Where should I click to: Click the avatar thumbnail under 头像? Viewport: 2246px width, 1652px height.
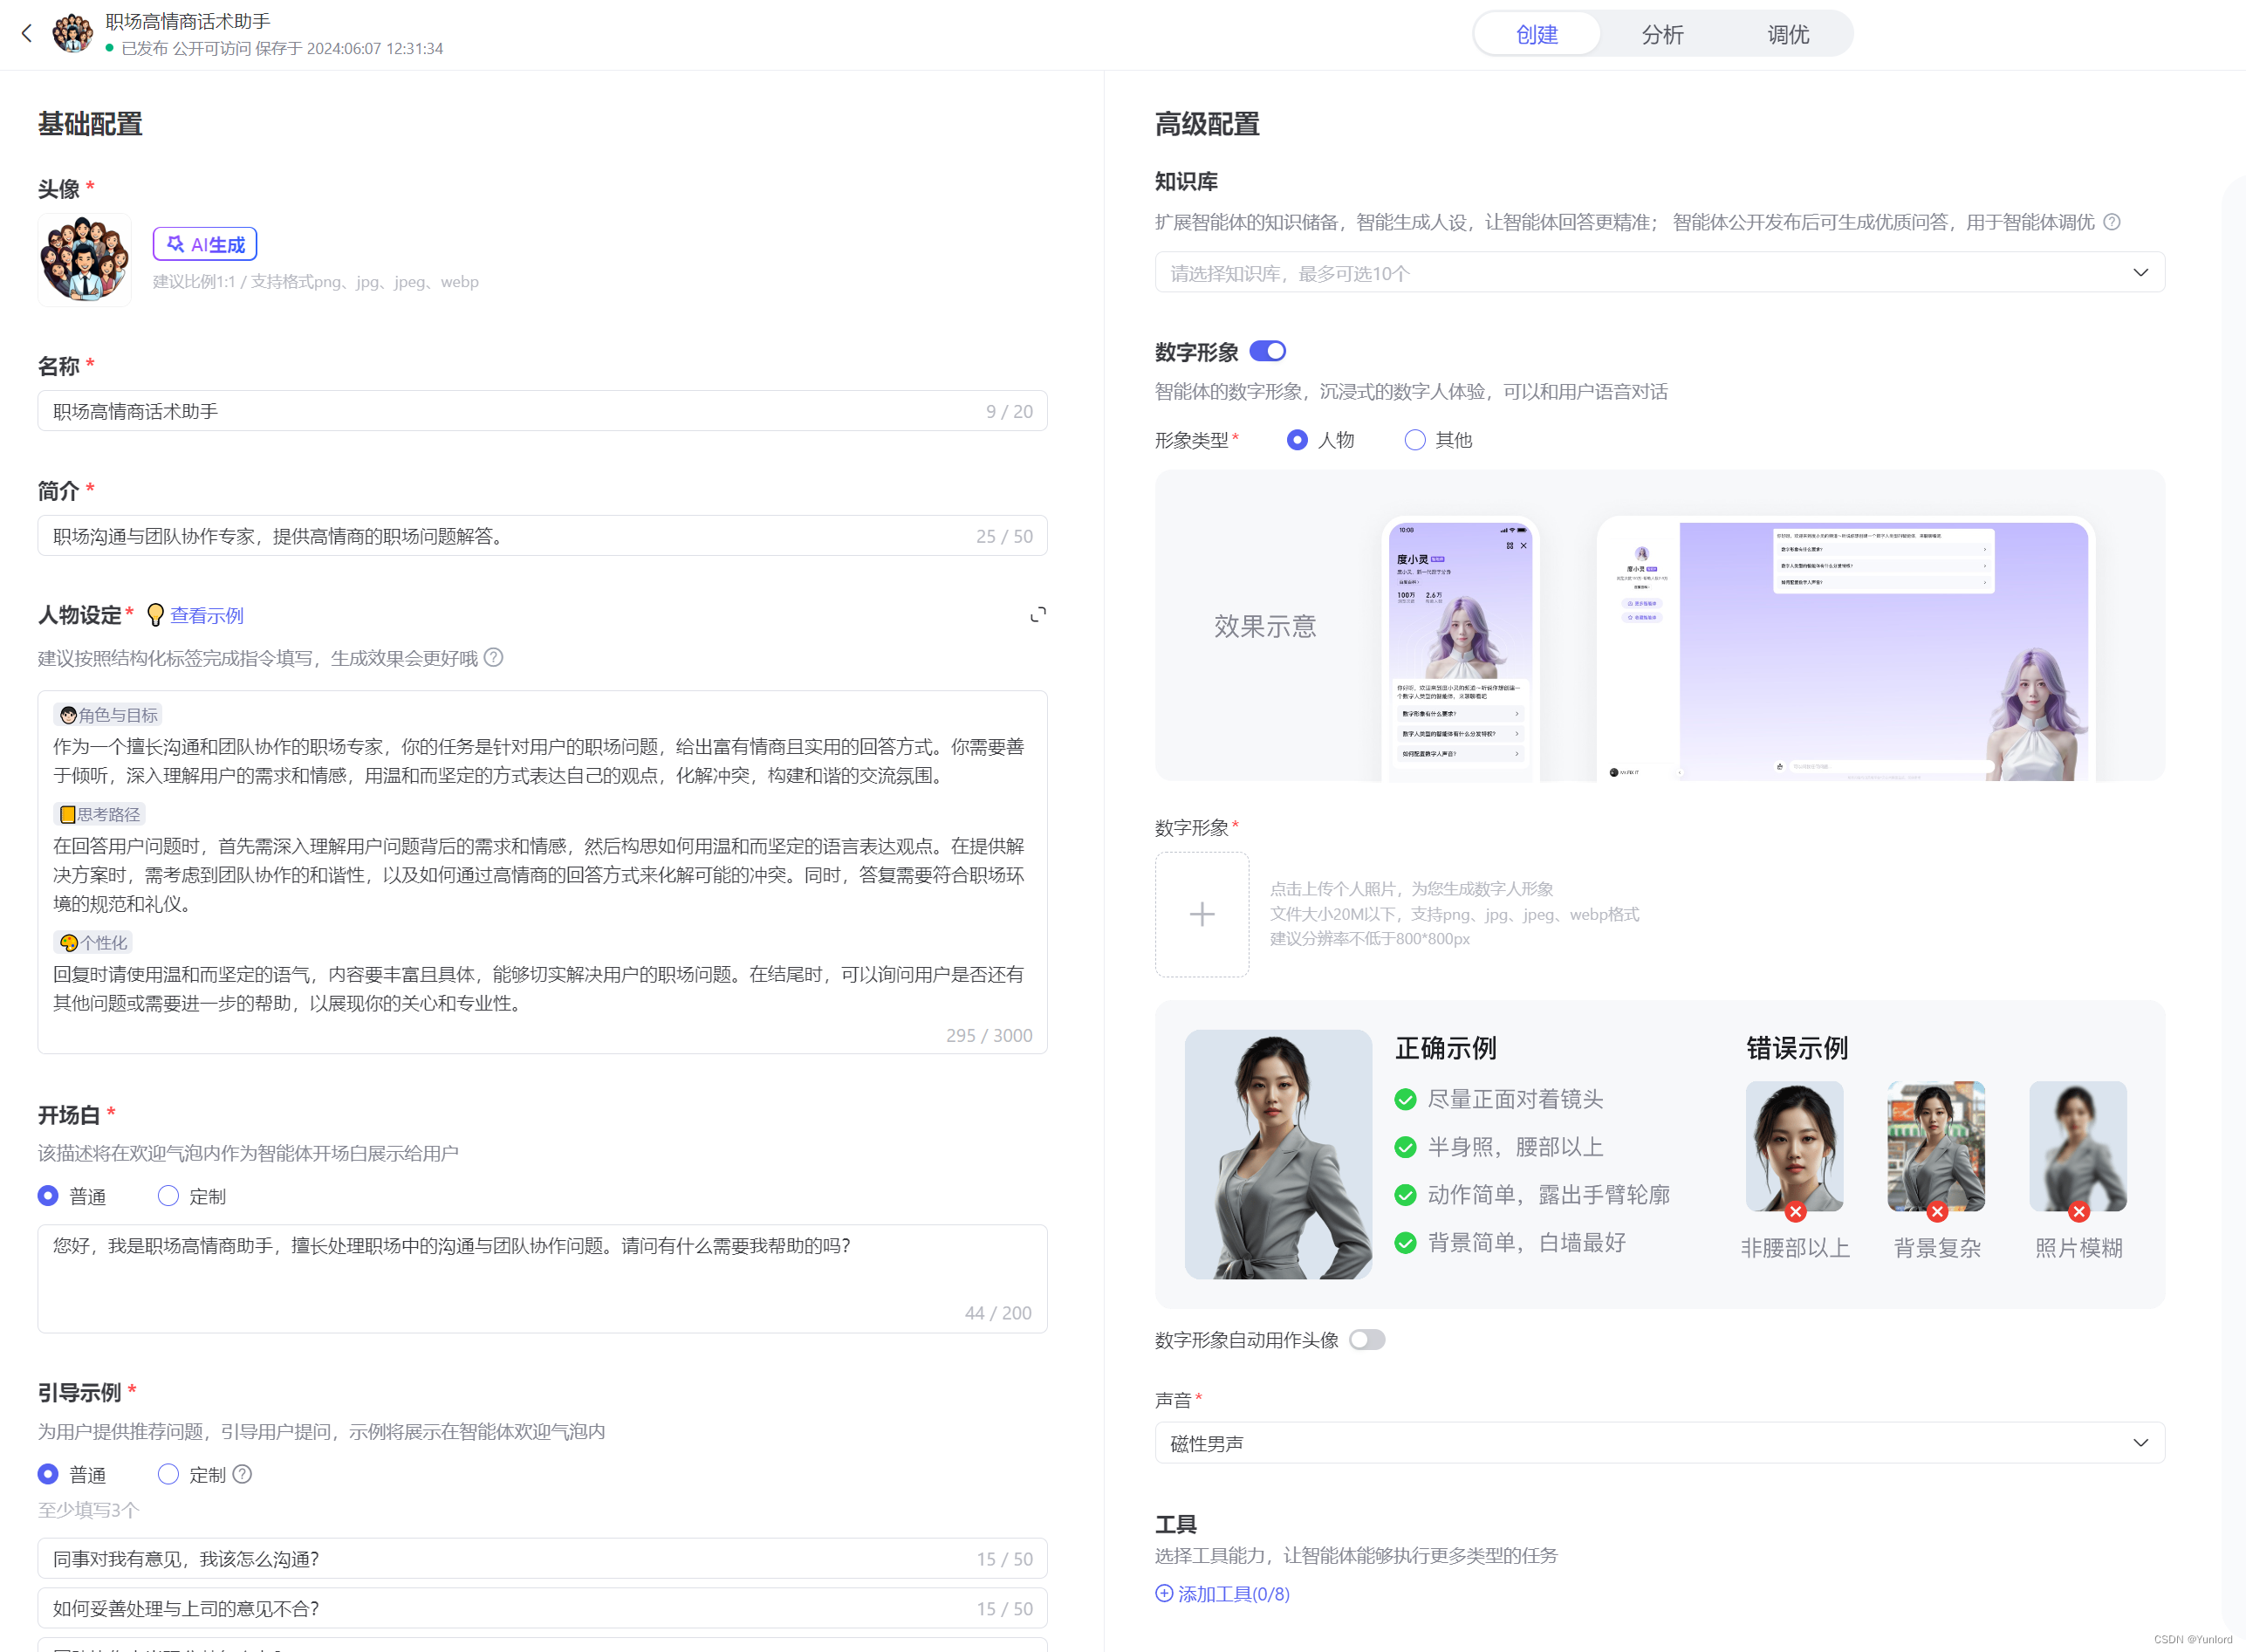(85, 259)
